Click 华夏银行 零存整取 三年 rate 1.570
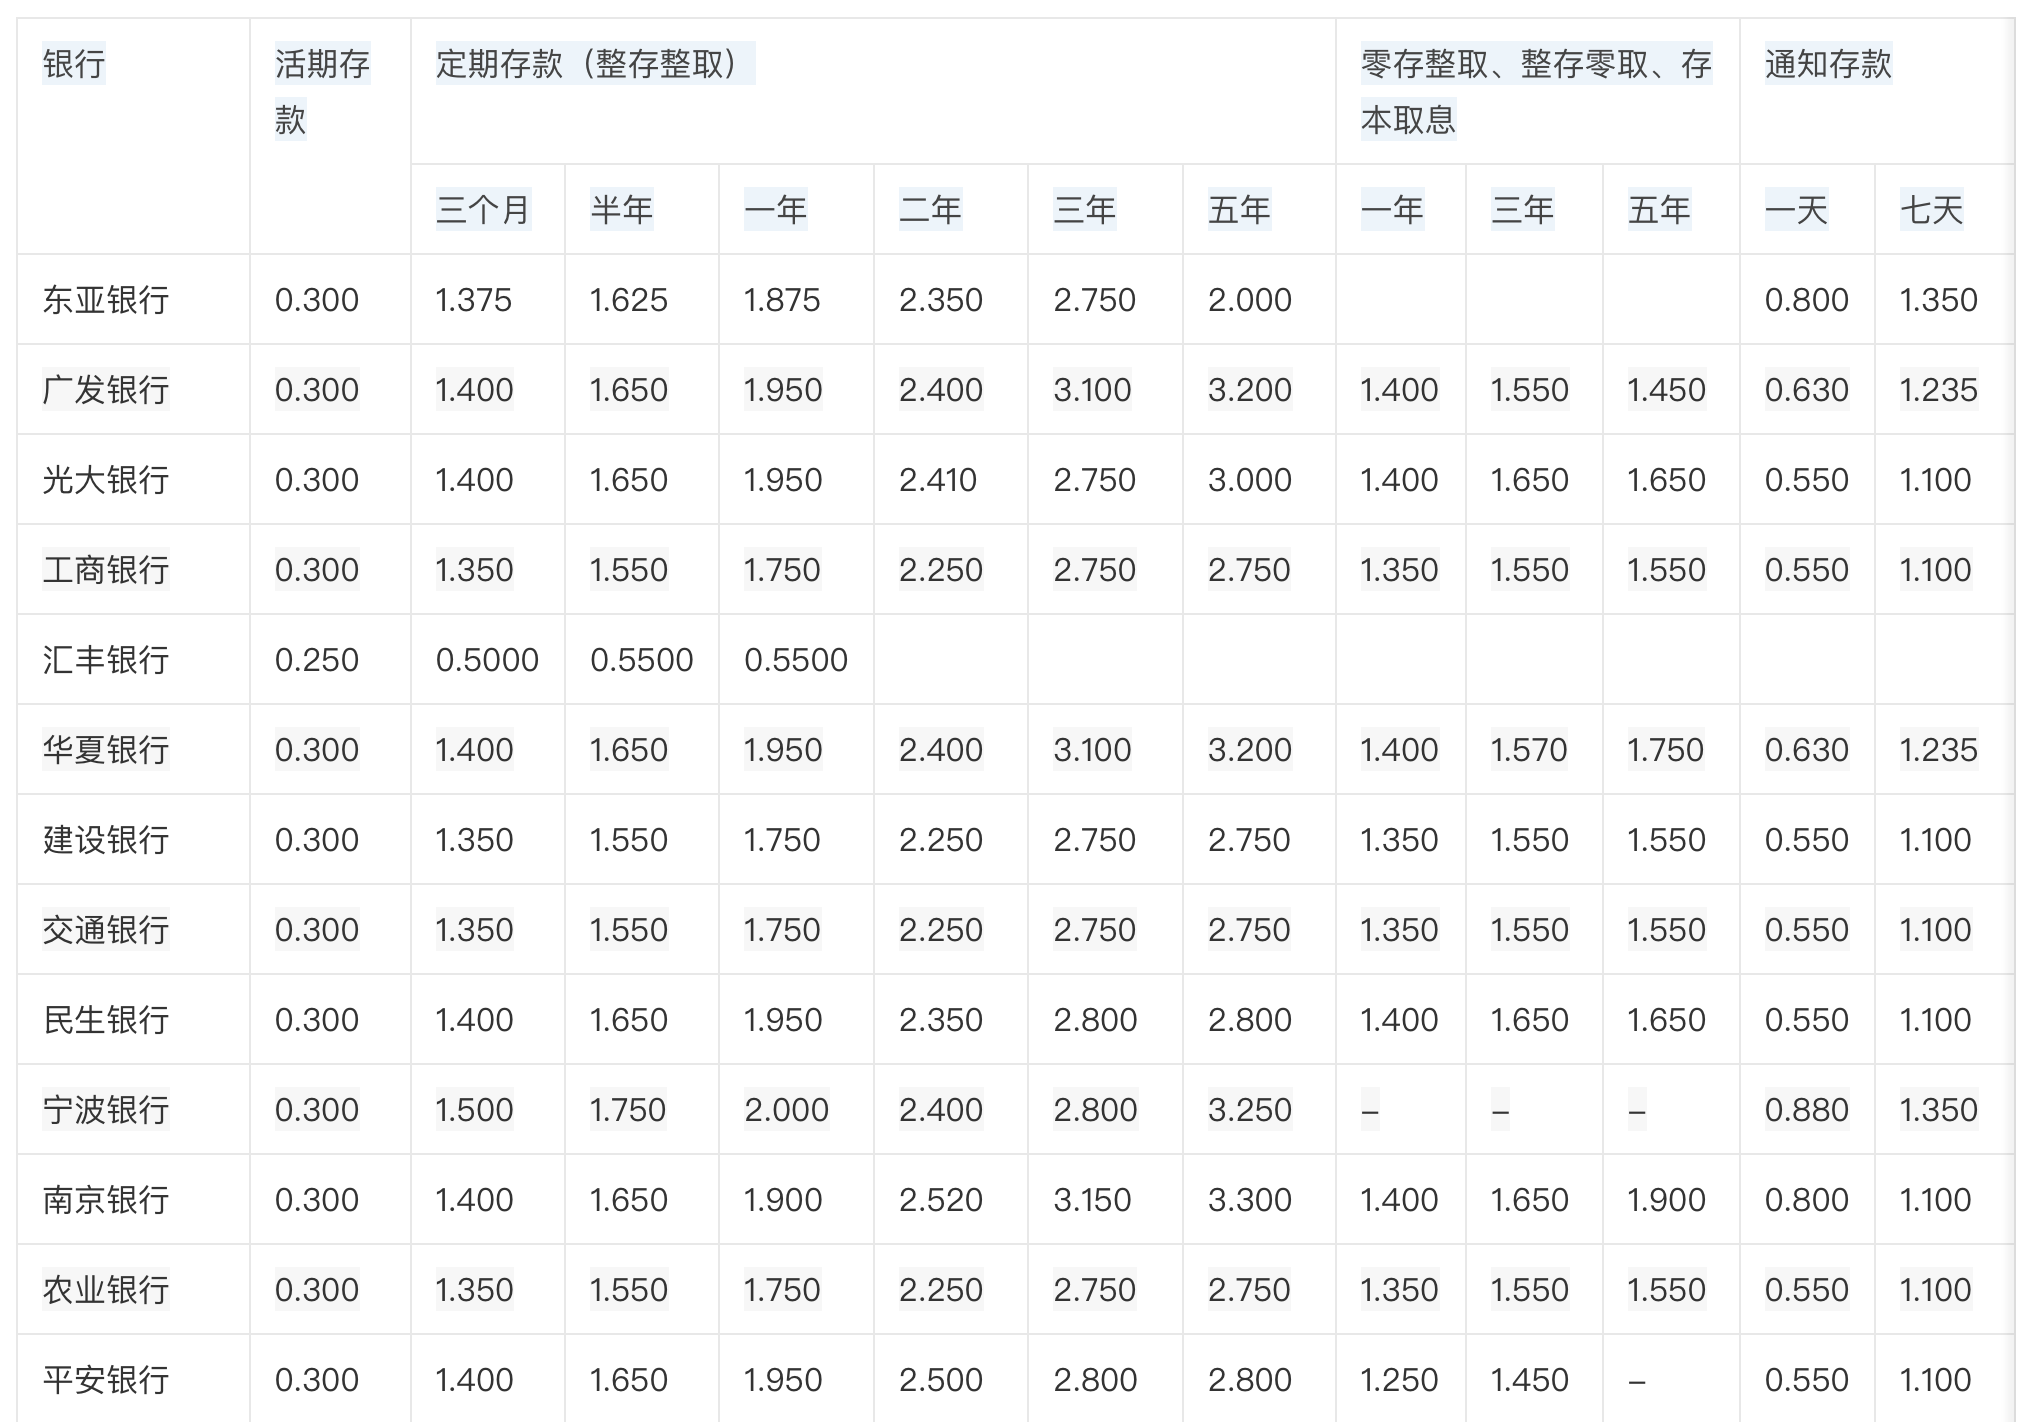The height and width of the screenshot is (1422, 2026). pos(1528,750)
